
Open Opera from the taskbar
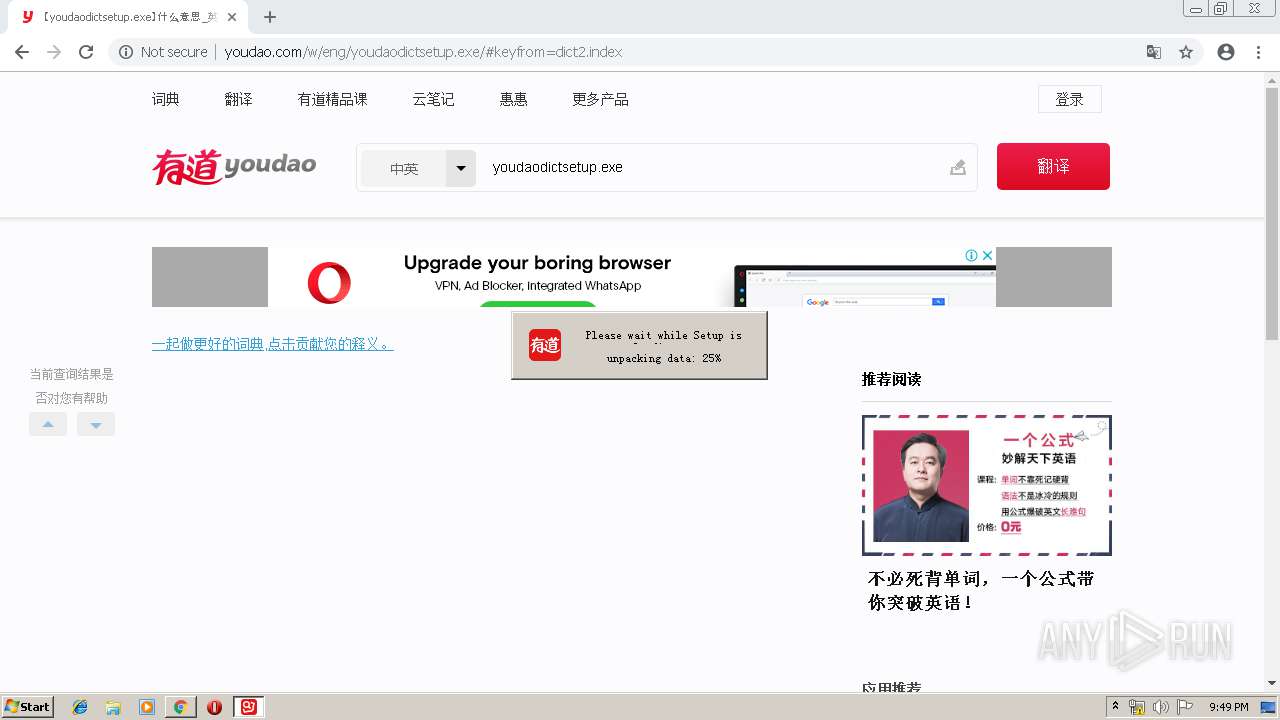214,707
